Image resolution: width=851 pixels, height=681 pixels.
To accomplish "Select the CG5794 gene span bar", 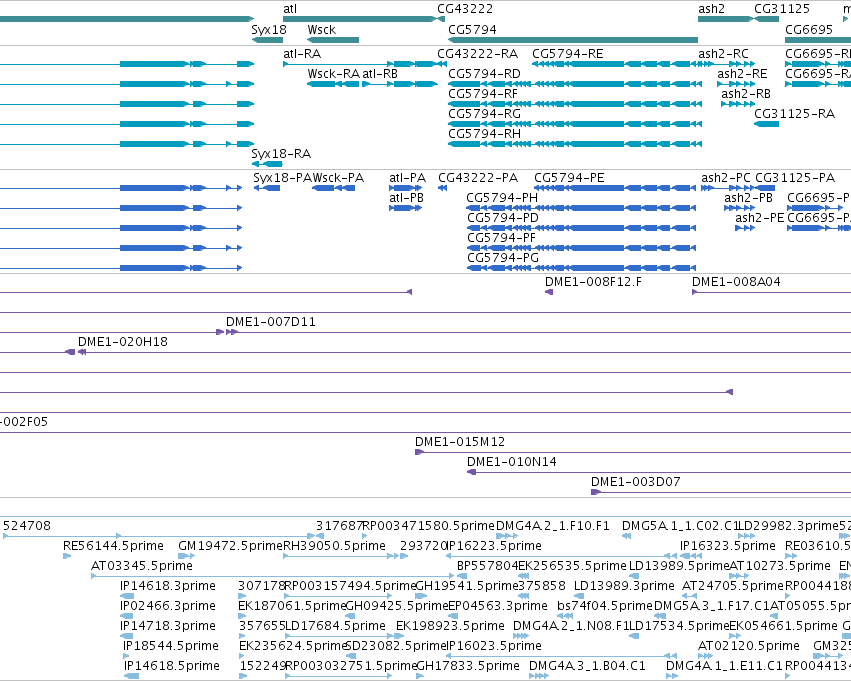I will coord(573,40).
